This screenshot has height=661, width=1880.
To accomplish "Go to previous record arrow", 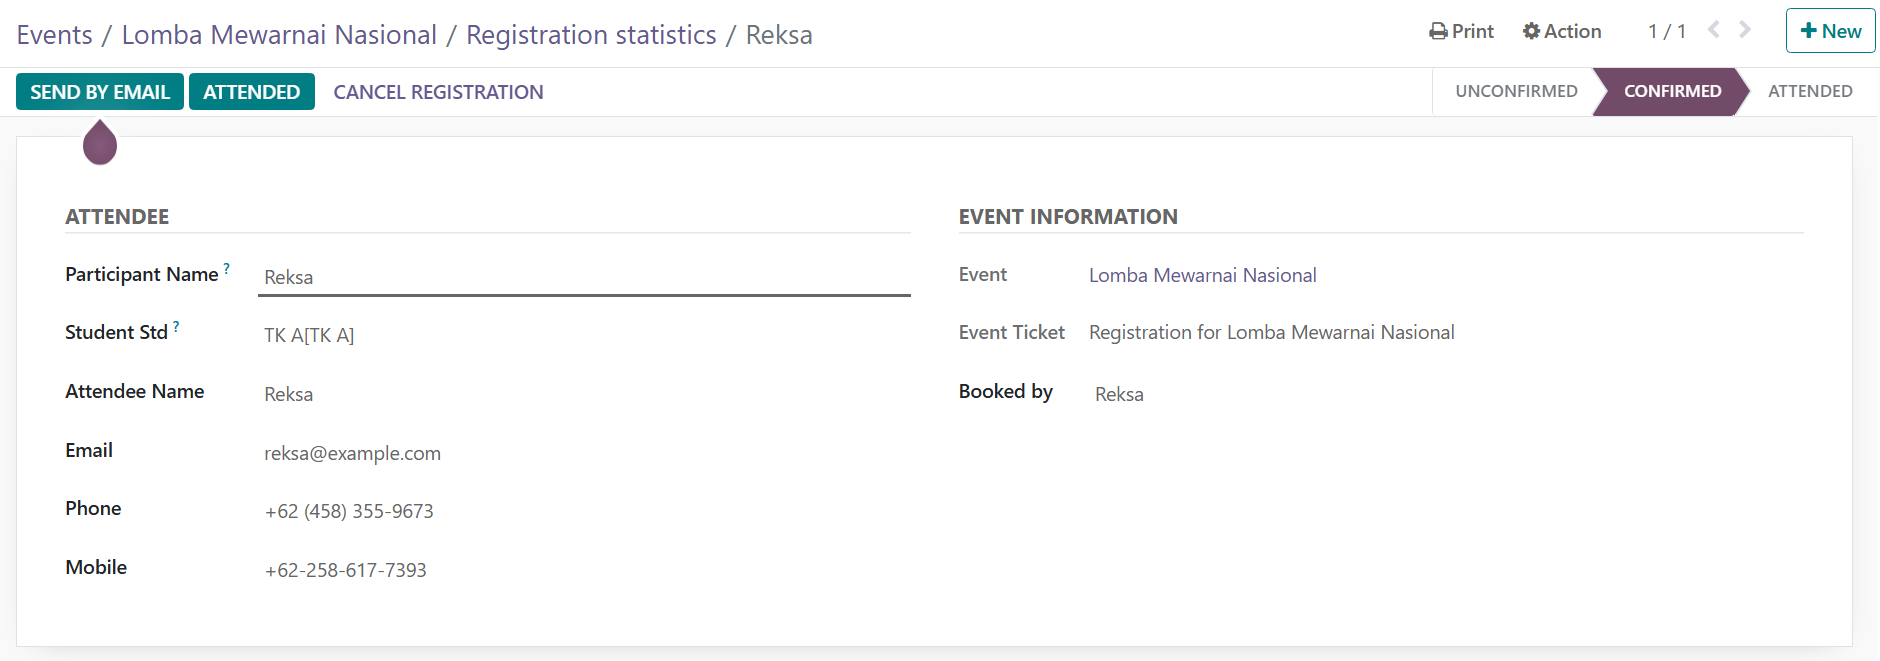I will [x=1714, y=30].
